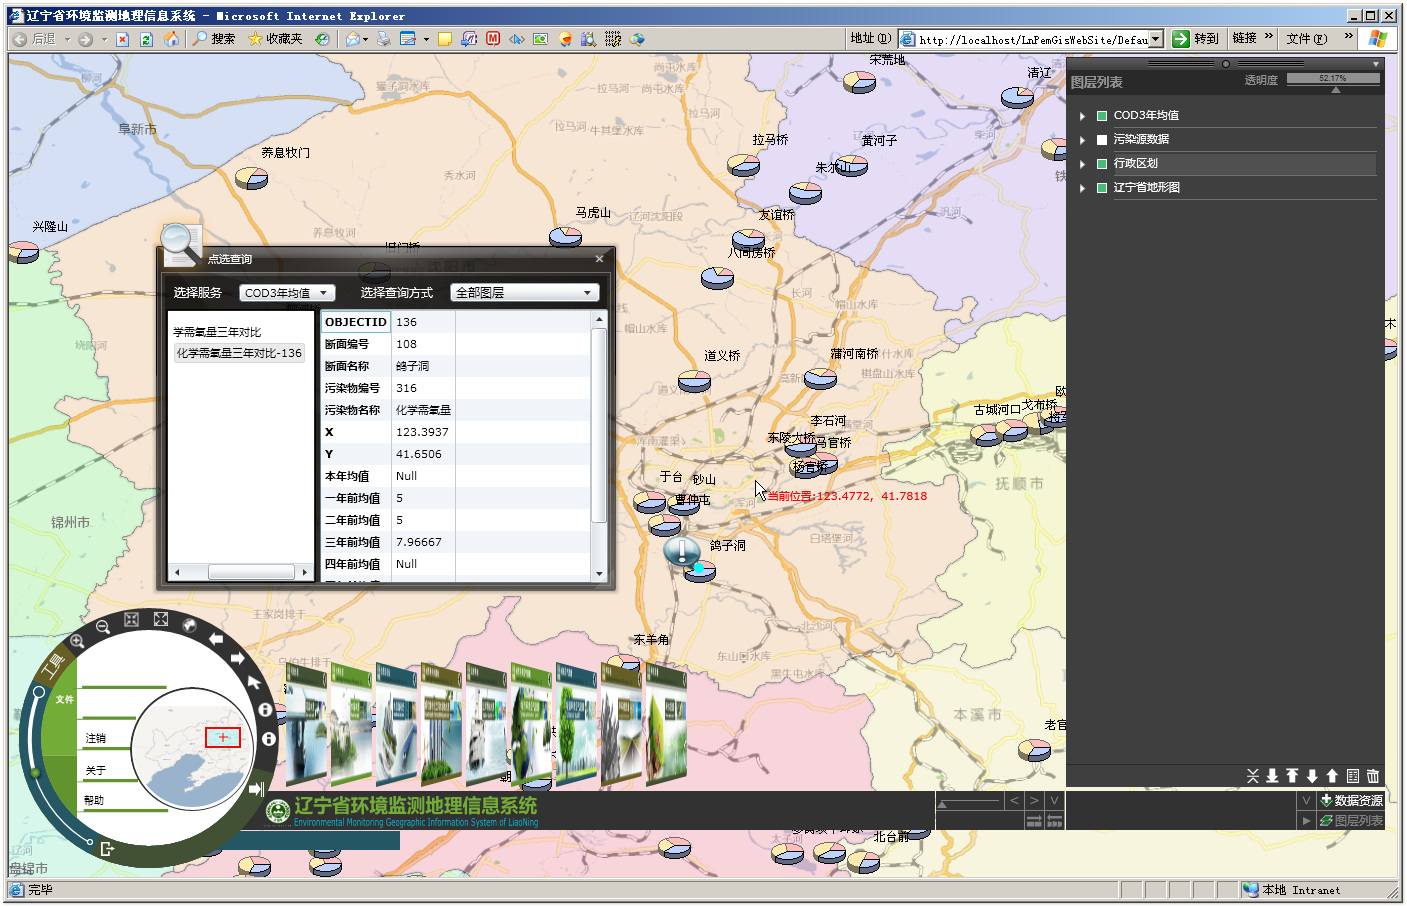
Task: Toggle visibility of COD3年均值 layer
Action: click(1102, 116)
